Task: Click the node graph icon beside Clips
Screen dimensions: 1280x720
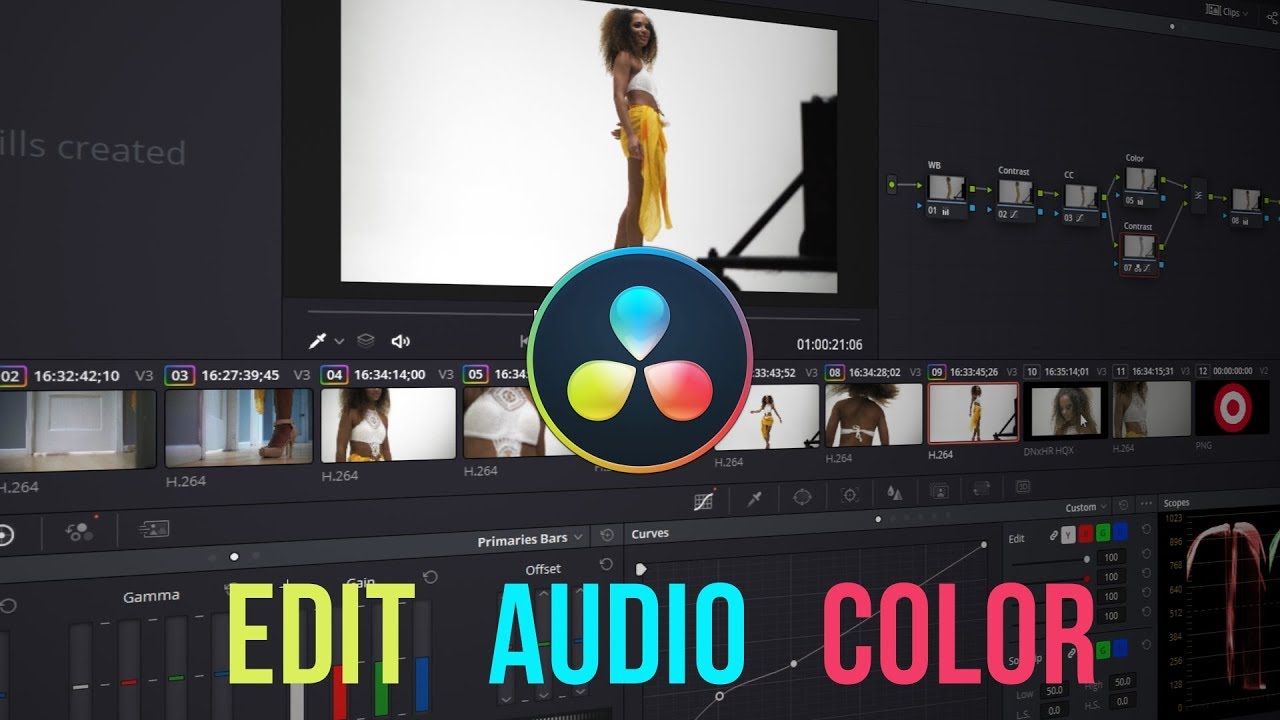Action: tap(1271, 17)
